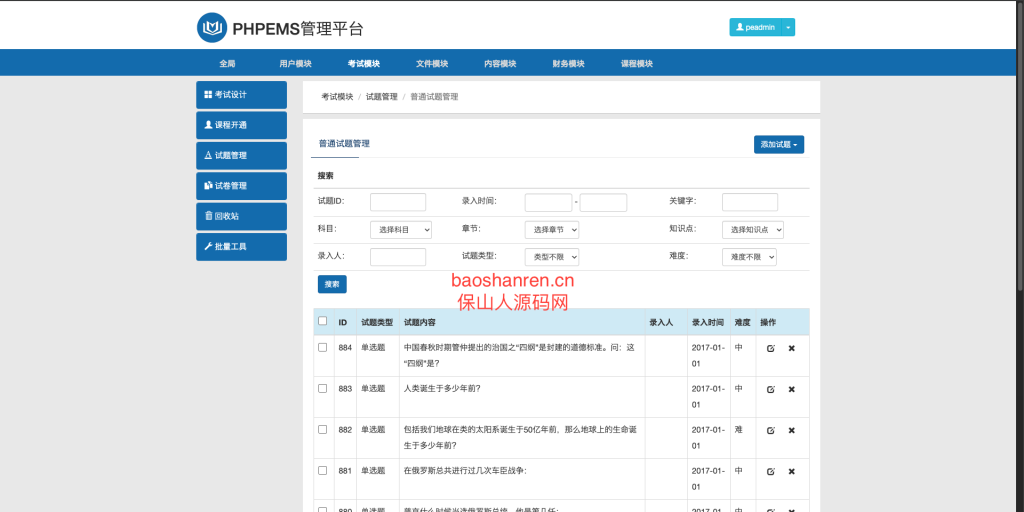
Task: Expand the 添加试题 dropdown button
Action: (778, 144)
